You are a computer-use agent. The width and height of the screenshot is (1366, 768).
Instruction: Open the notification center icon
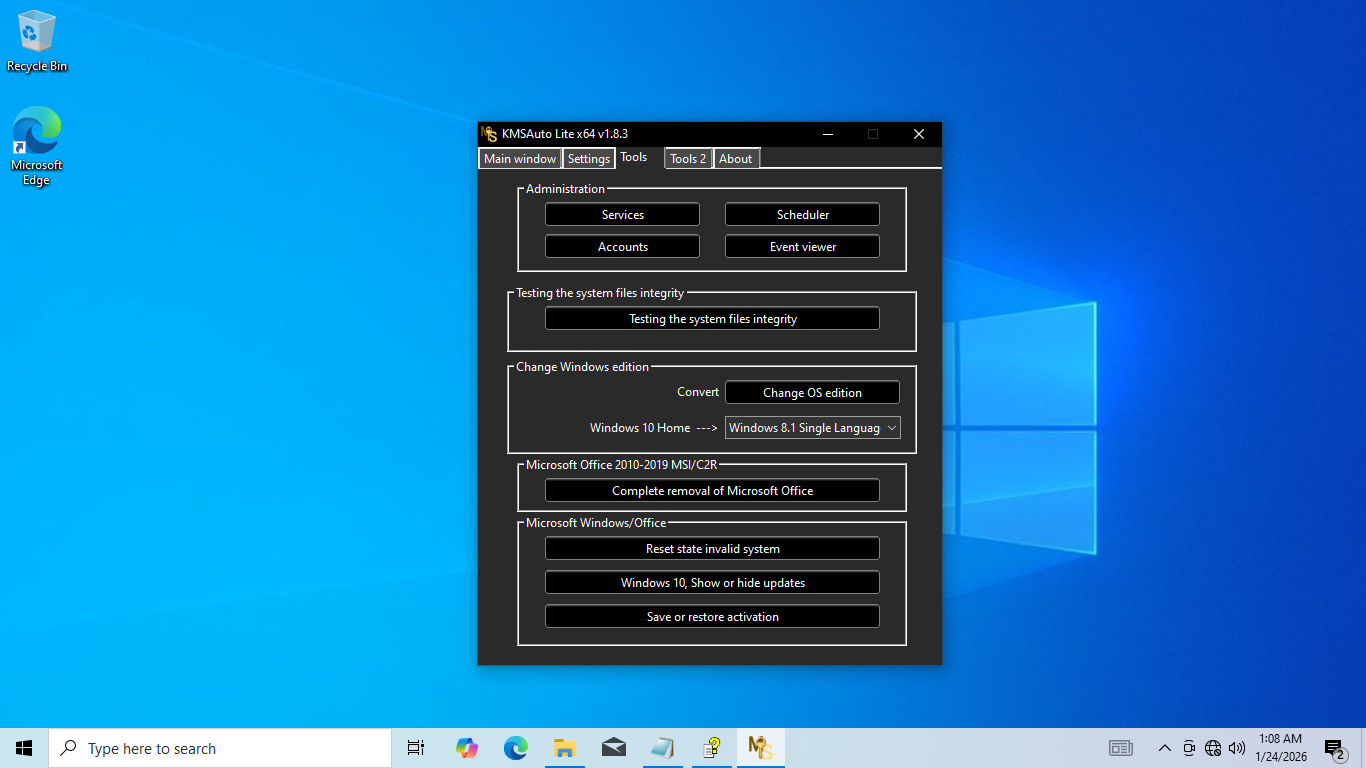point(1334,748)
